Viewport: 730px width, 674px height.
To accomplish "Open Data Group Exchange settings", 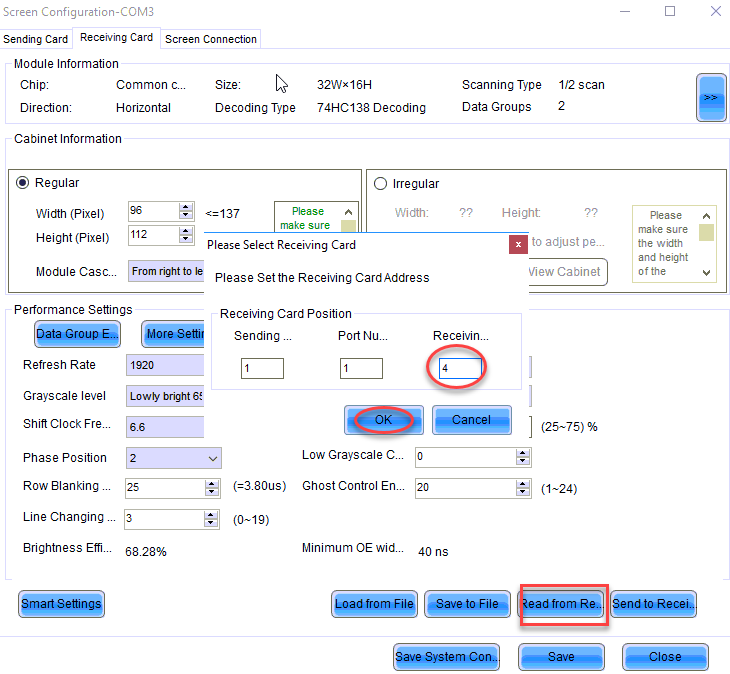I will (x=77, y=334).
